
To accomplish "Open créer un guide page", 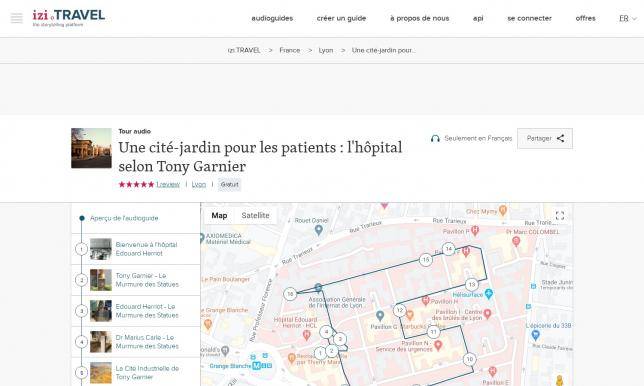I will coord(341,18).
